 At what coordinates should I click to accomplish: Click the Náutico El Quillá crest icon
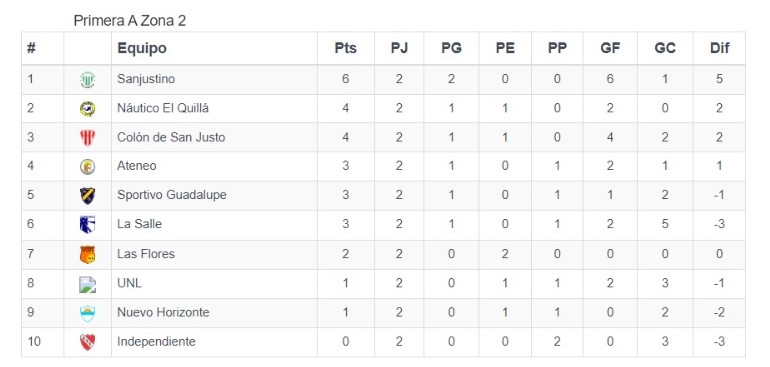[87, 109]
